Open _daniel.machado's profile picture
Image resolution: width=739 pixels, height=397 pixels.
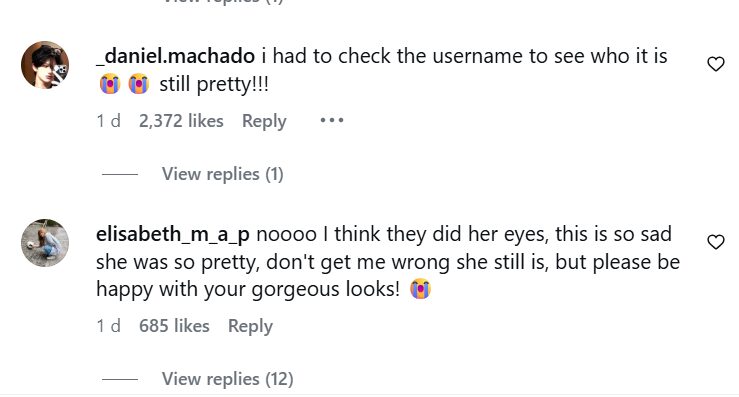(45, 65)
